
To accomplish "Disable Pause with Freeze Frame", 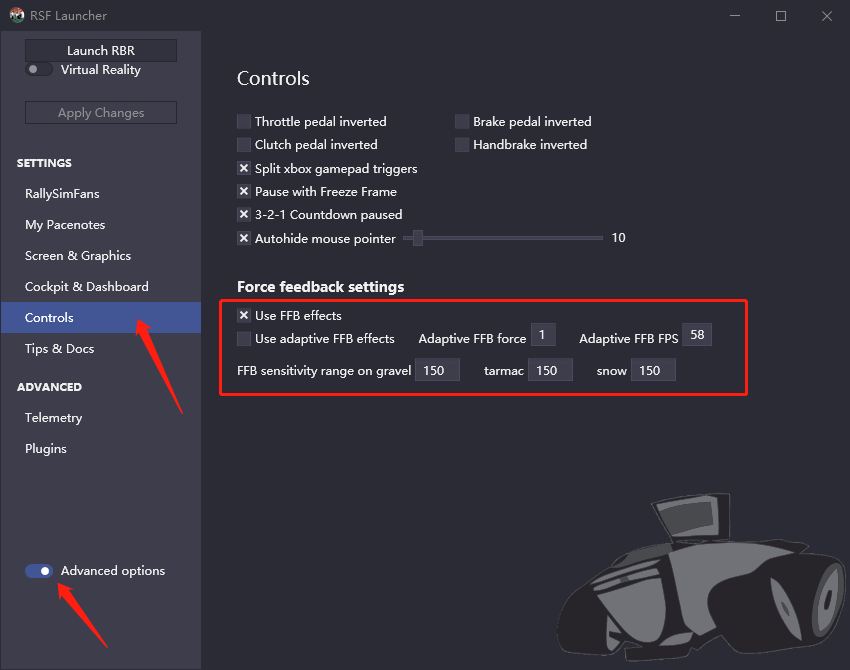I will (x=244, y=192).
